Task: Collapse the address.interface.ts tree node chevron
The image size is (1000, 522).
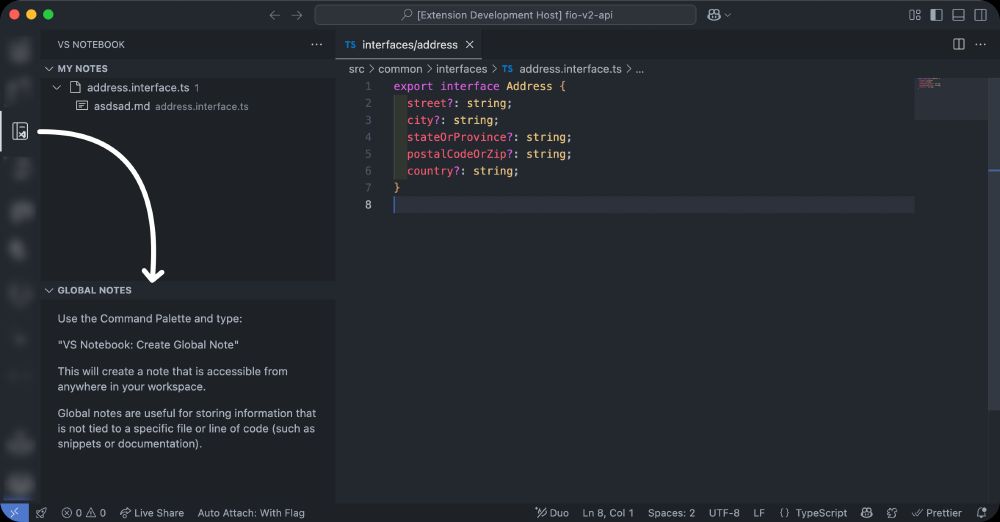Action: click(57, 87)
